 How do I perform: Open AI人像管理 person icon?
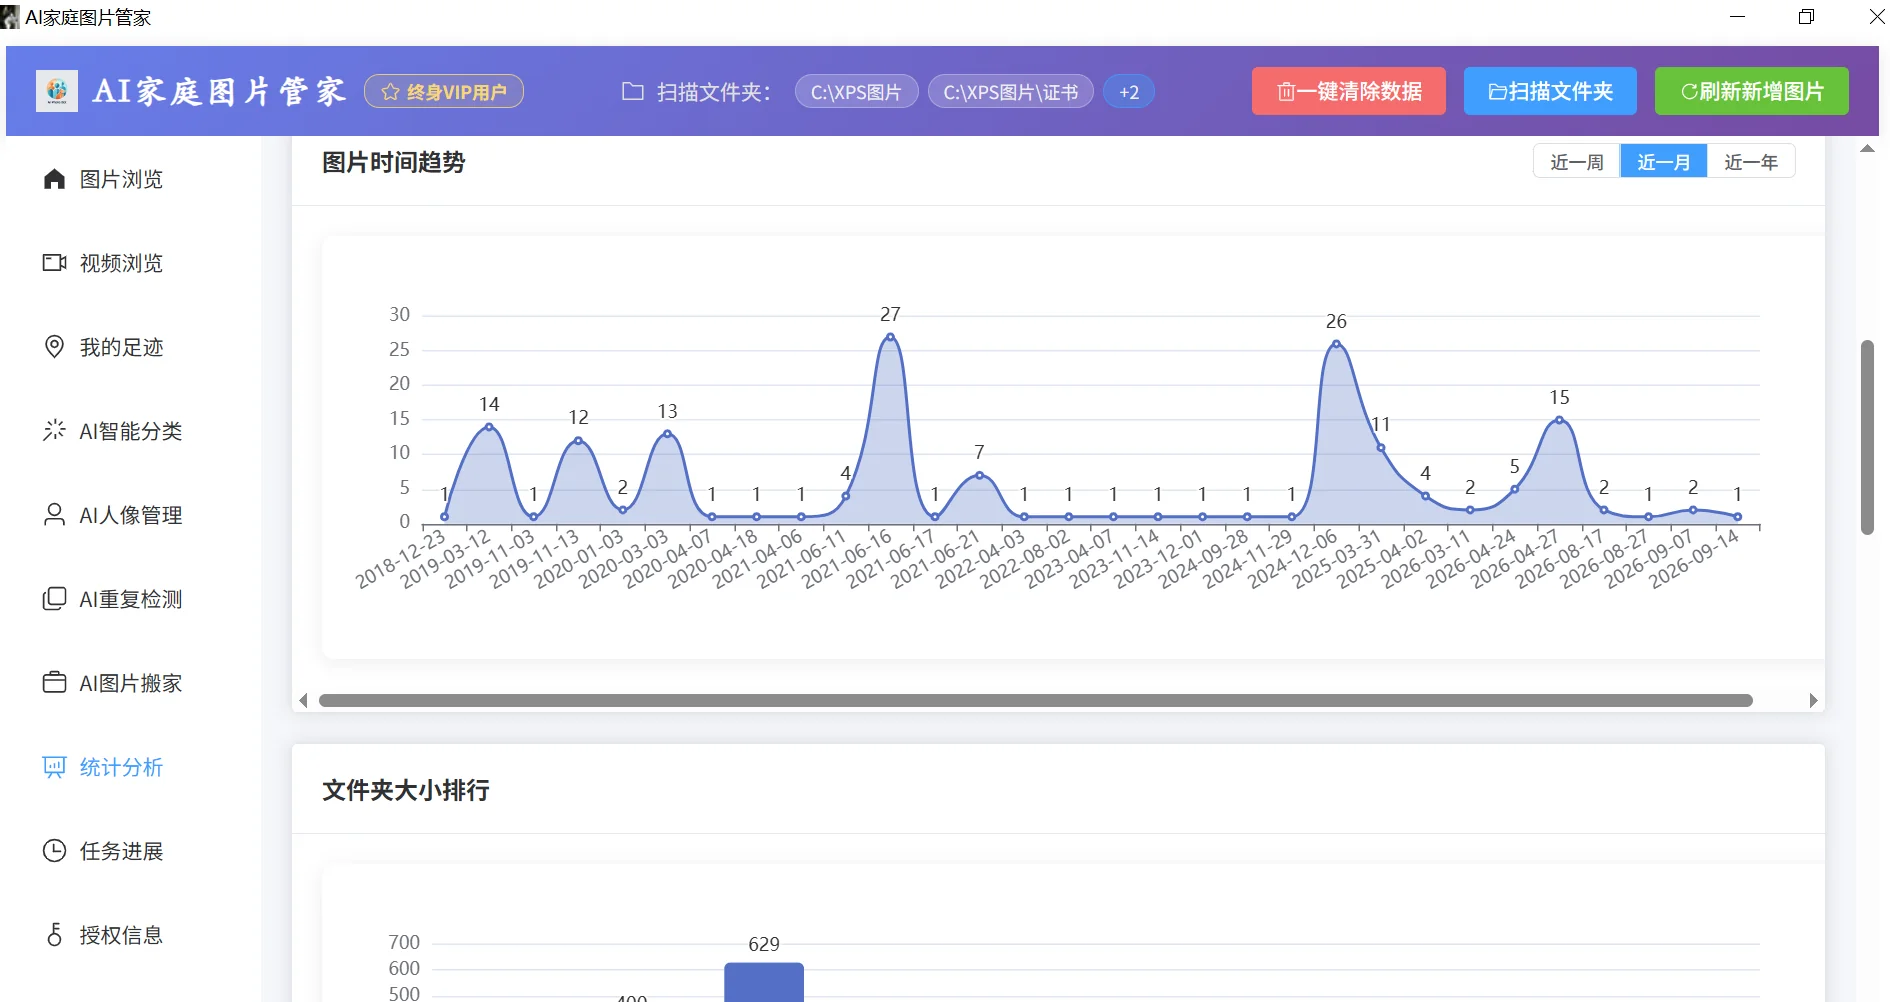coord(54,515)
